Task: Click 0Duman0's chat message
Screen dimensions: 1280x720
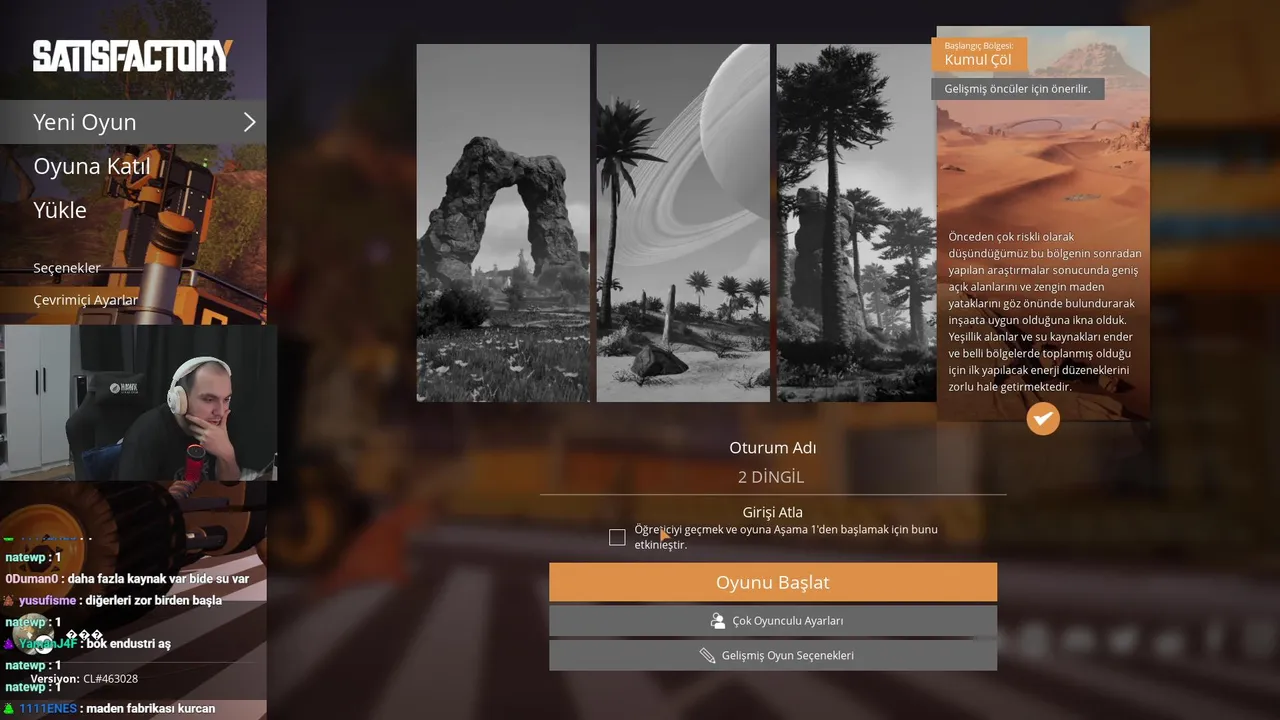Action: 127,579
